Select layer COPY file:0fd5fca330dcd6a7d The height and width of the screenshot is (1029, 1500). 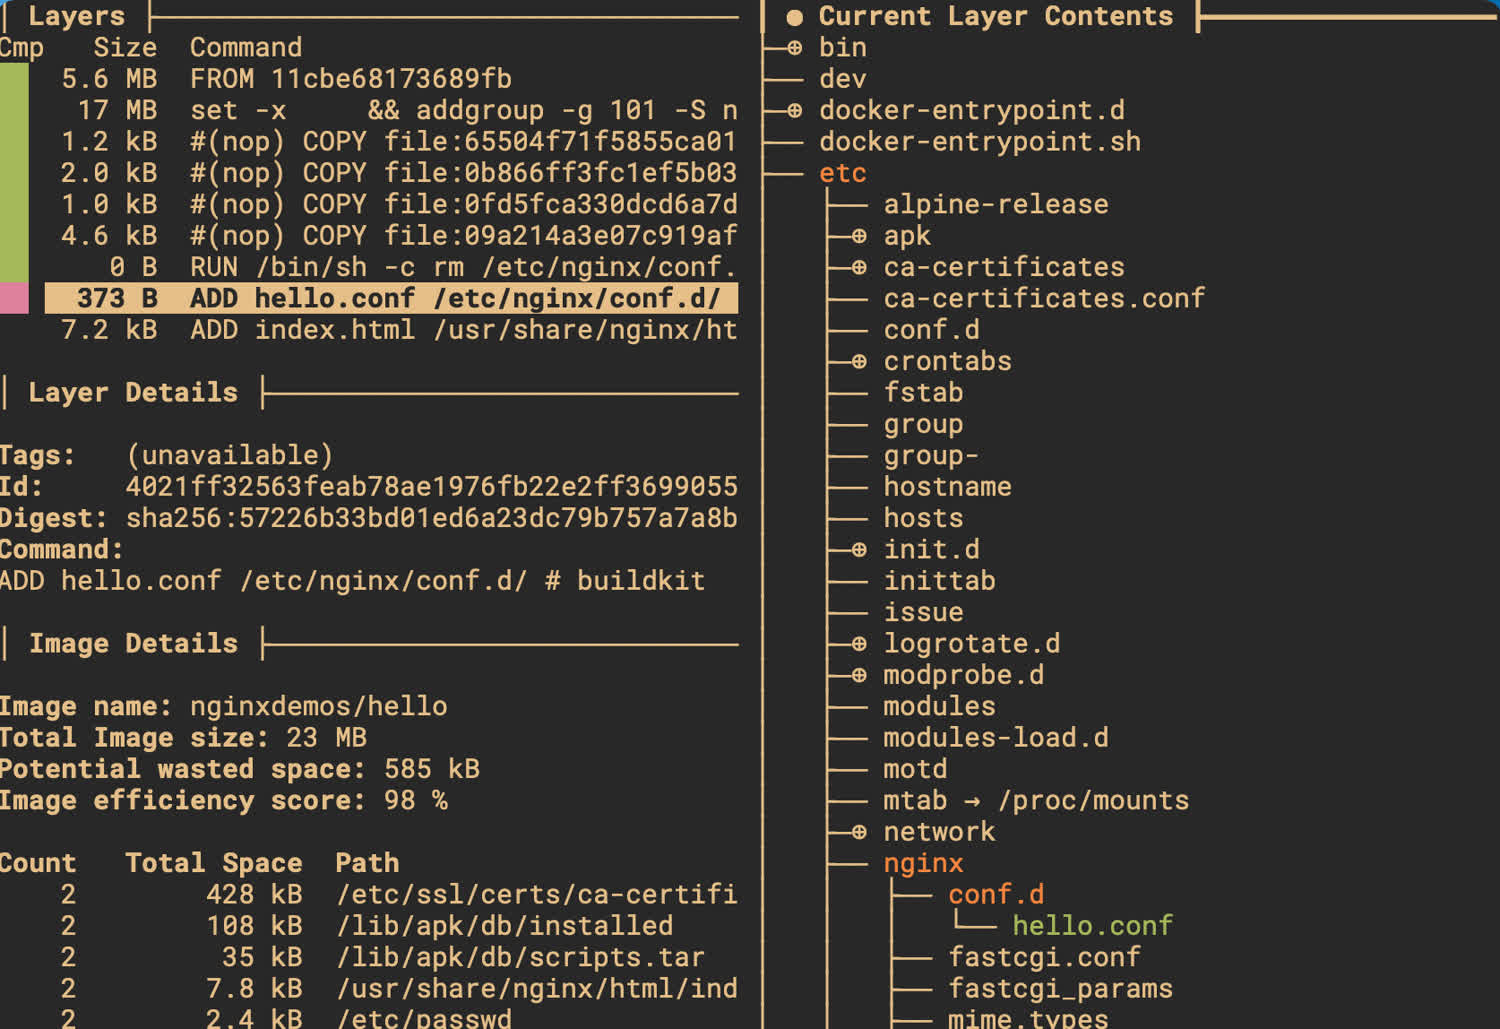pos(390,204)
